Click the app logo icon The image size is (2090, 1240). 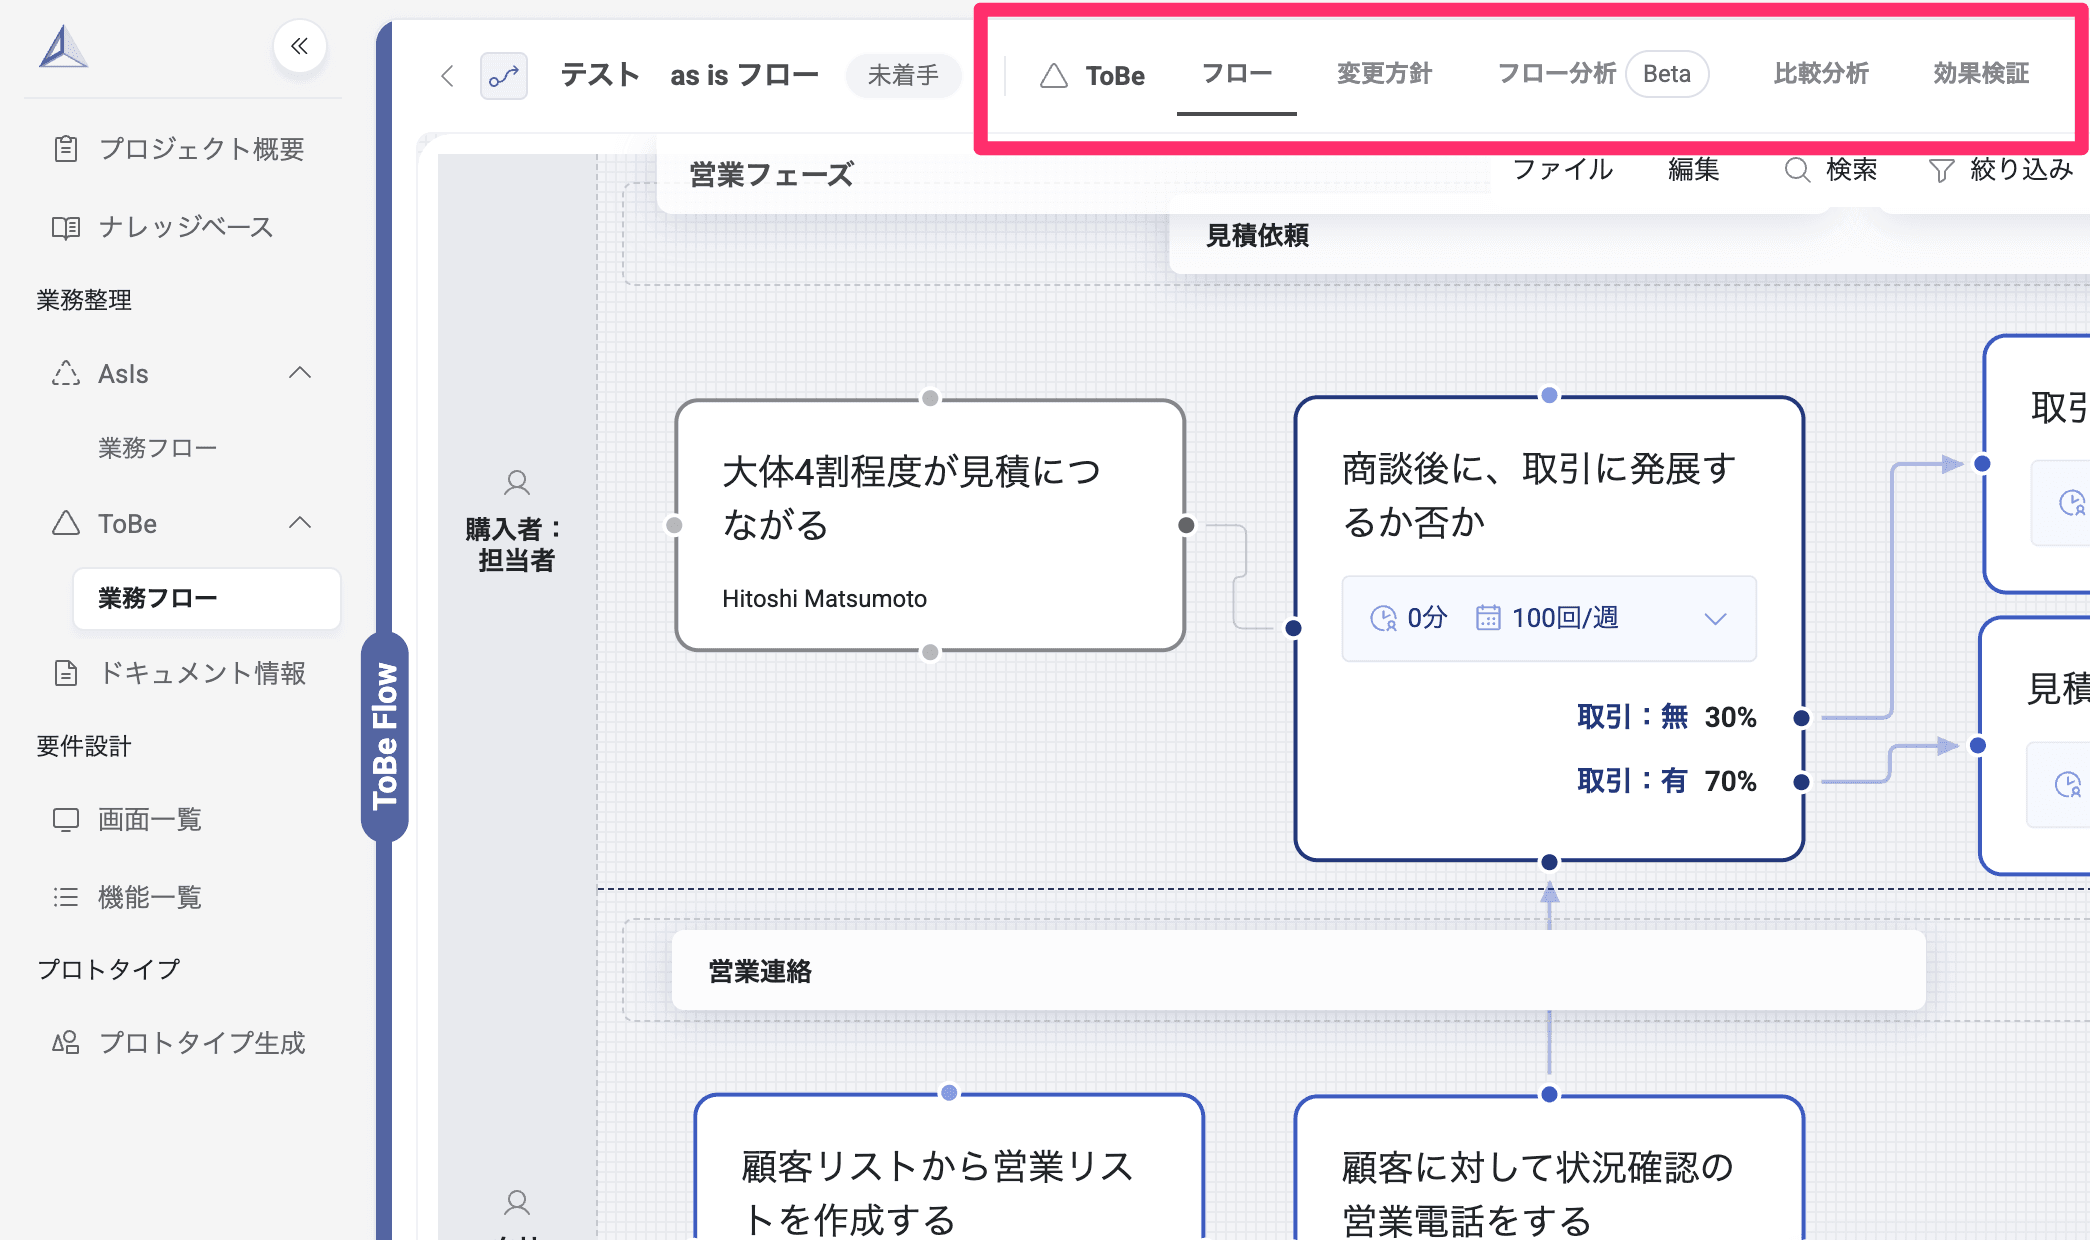tap(63, 47)
